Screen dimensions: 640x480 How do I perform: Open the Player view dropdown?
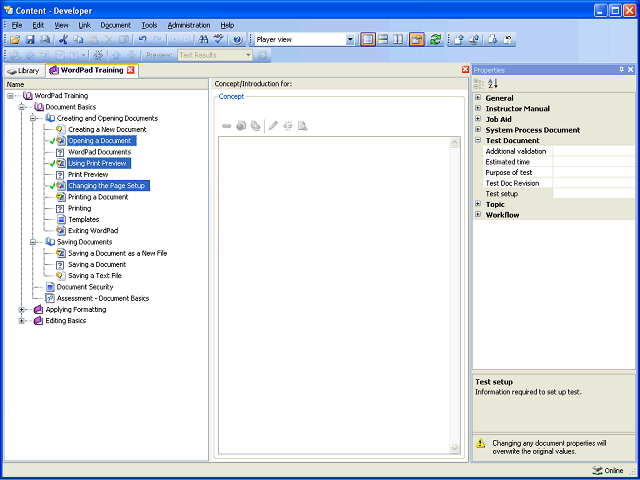(x=350, y=40)
